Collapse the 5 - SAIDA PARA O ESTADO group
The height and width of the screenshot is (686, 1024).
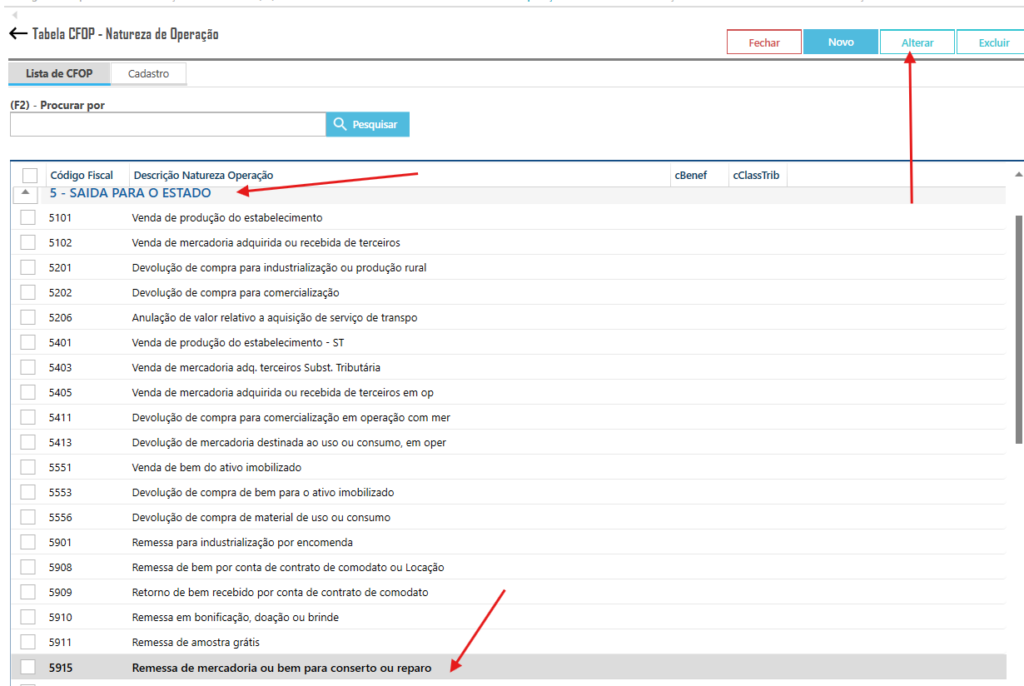pyautogui.click(x=25, y=192)
